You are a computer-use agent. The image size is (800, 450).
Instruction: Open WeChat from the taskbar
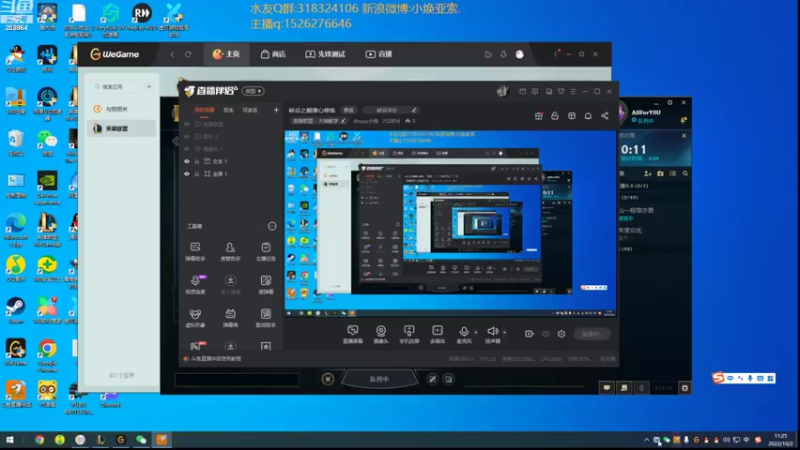pos(141,440)
